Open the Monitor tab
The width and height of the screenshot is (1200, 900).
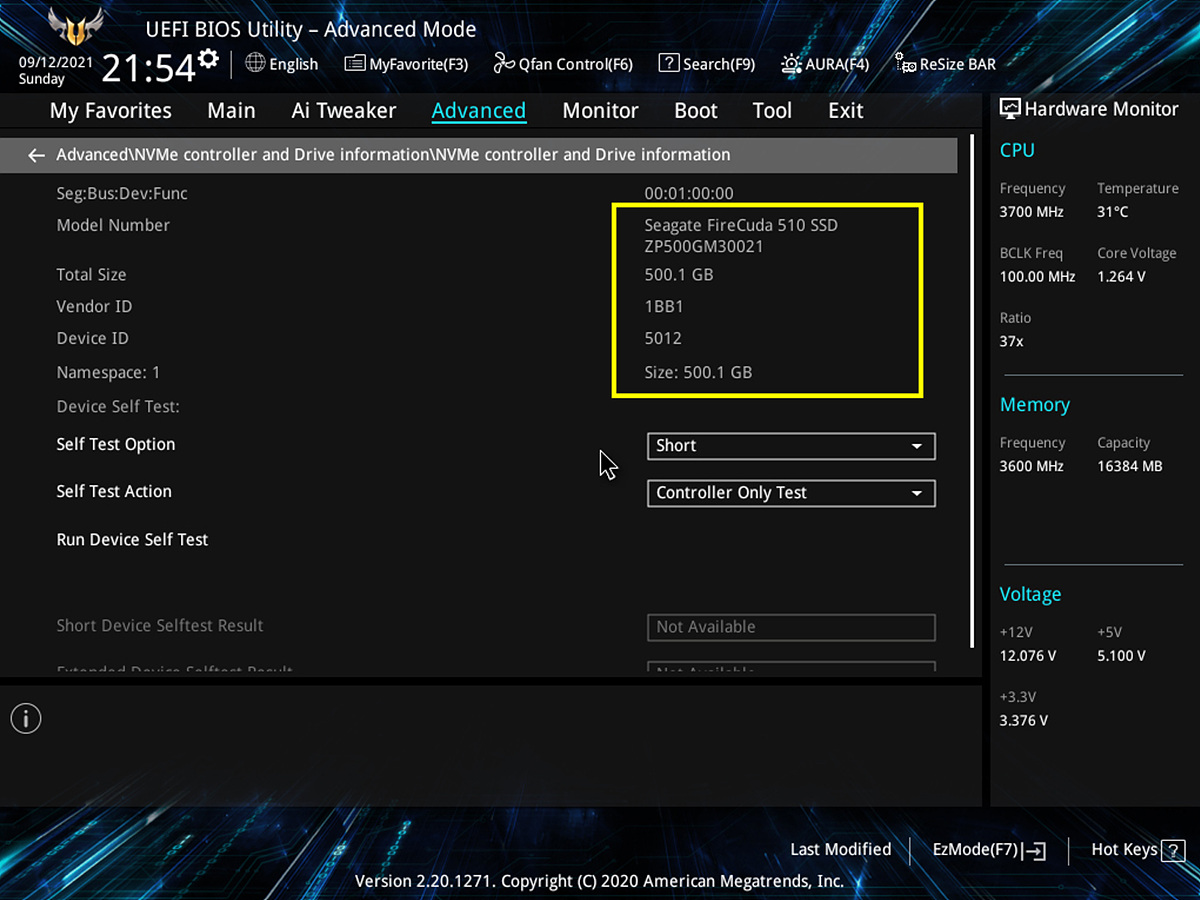click(600, 111)
